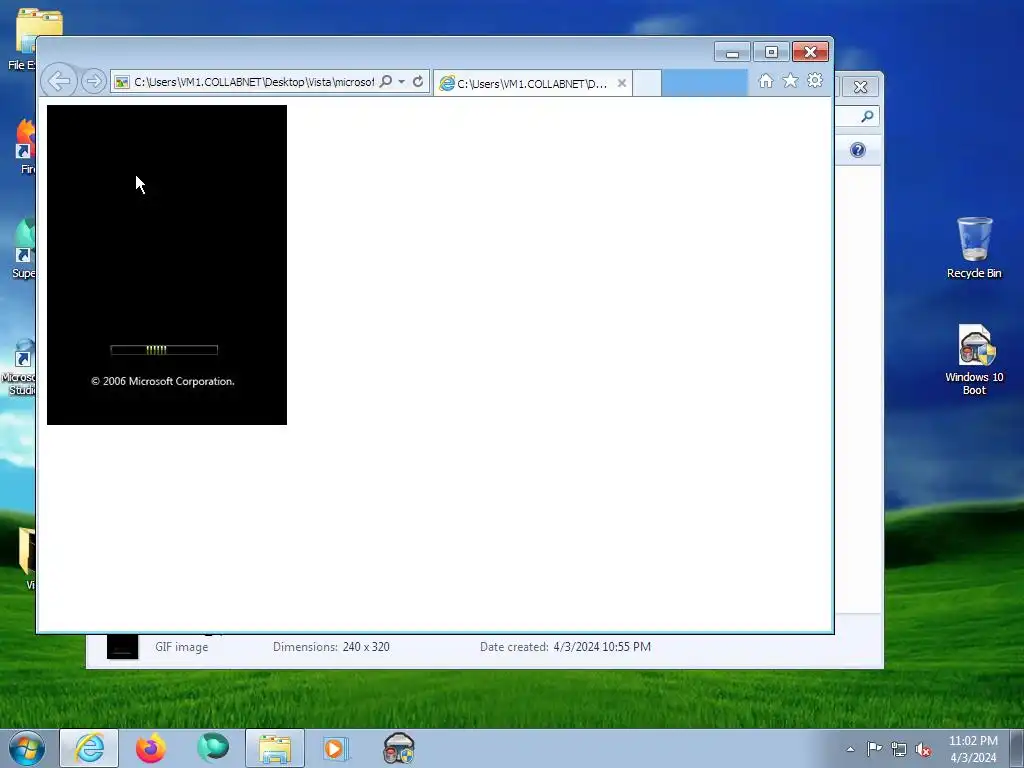Screen dimensions: 1024x768
Task: Close the Explorer window behind
Action: coord(860,86)
